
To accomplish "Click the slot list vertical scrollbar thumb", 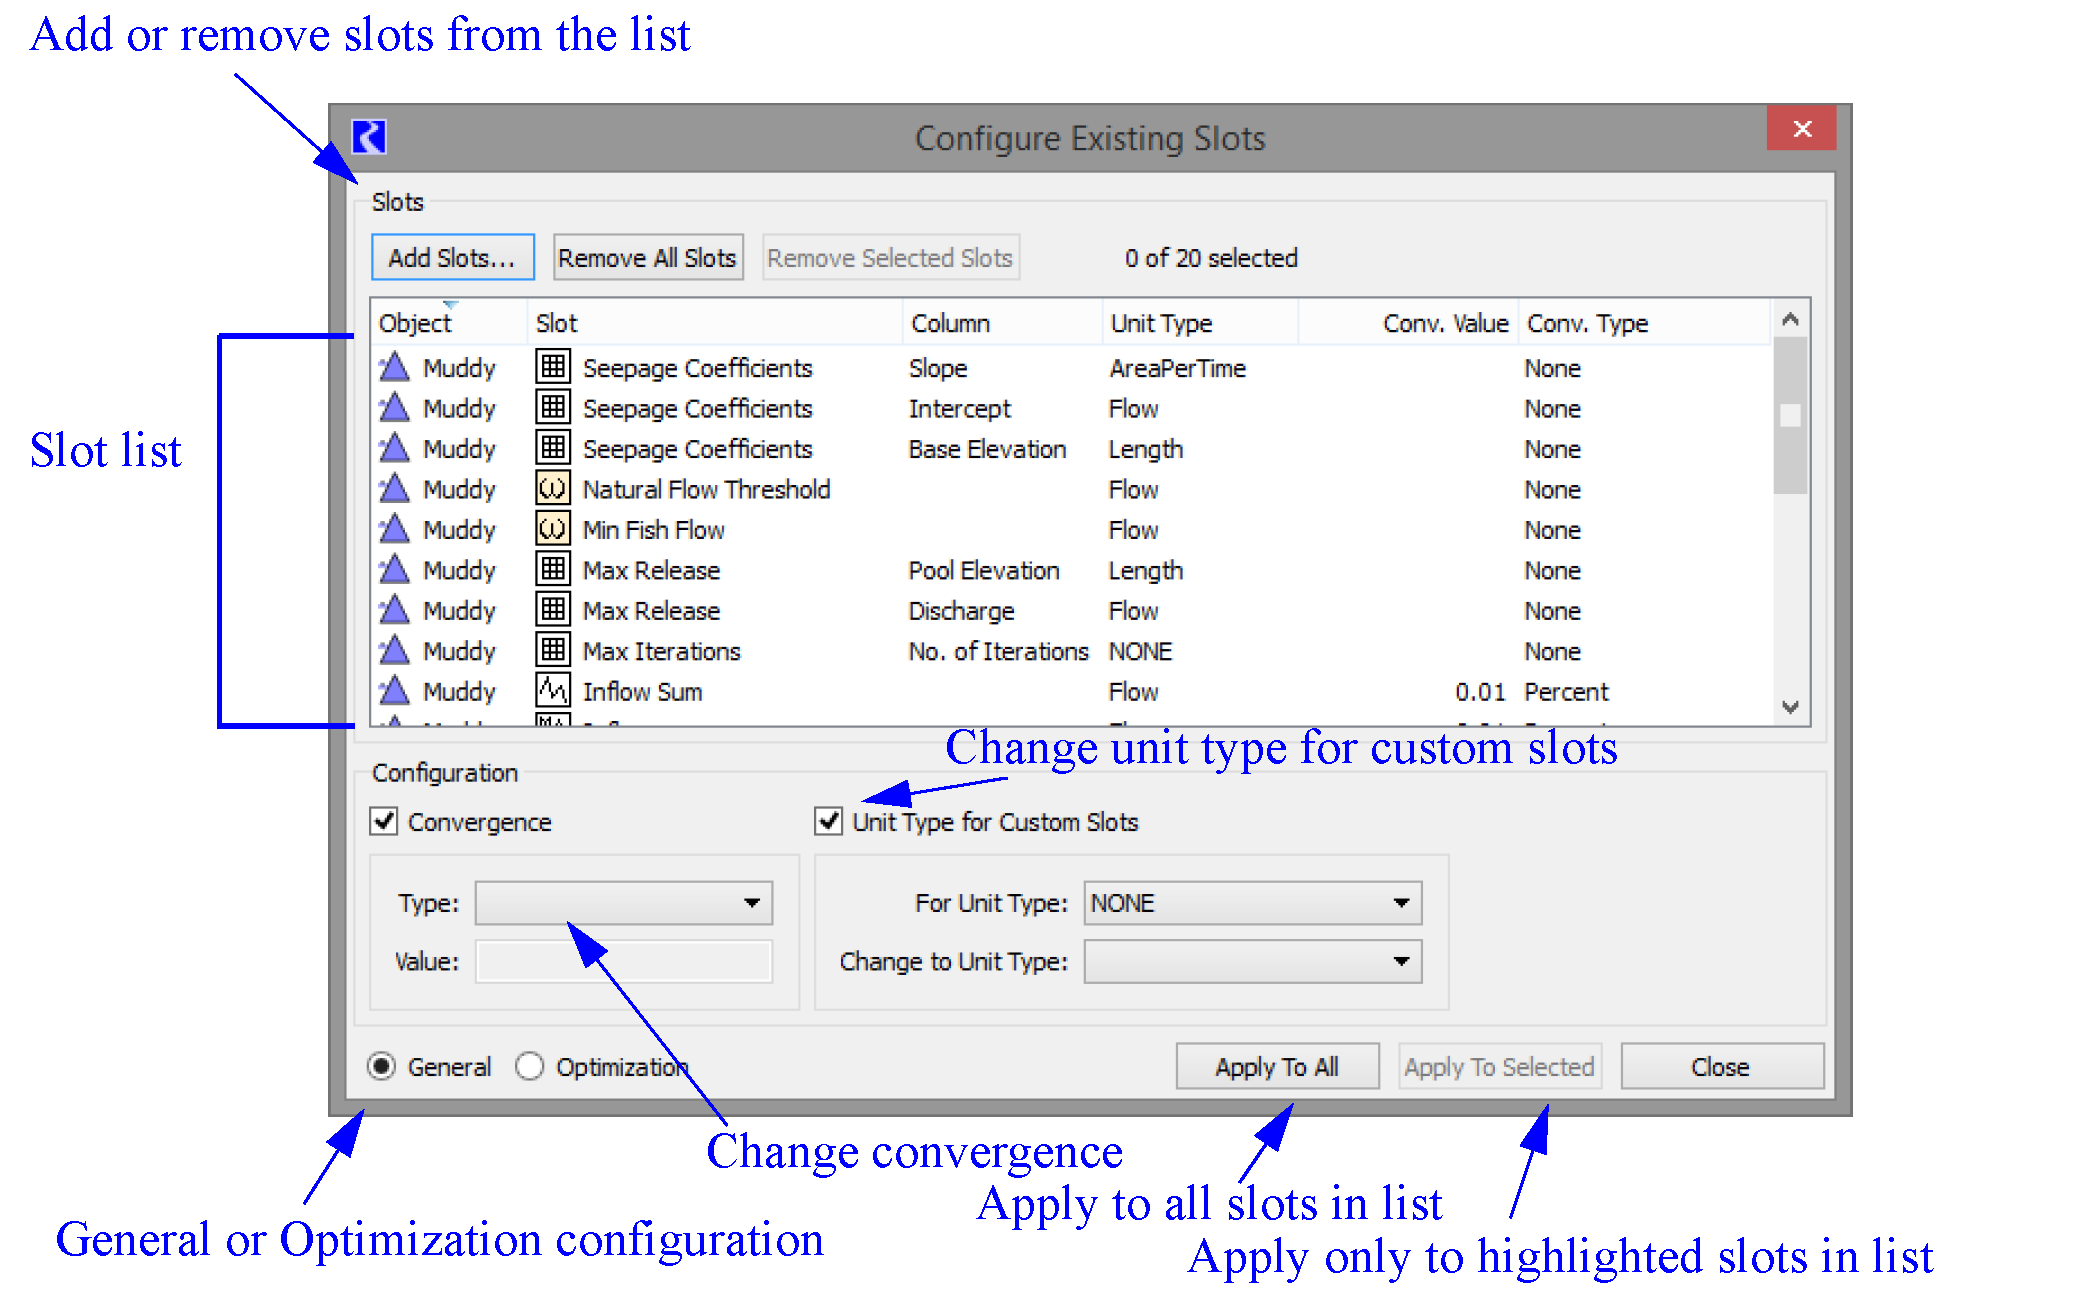I will (x=1790, y=415).
